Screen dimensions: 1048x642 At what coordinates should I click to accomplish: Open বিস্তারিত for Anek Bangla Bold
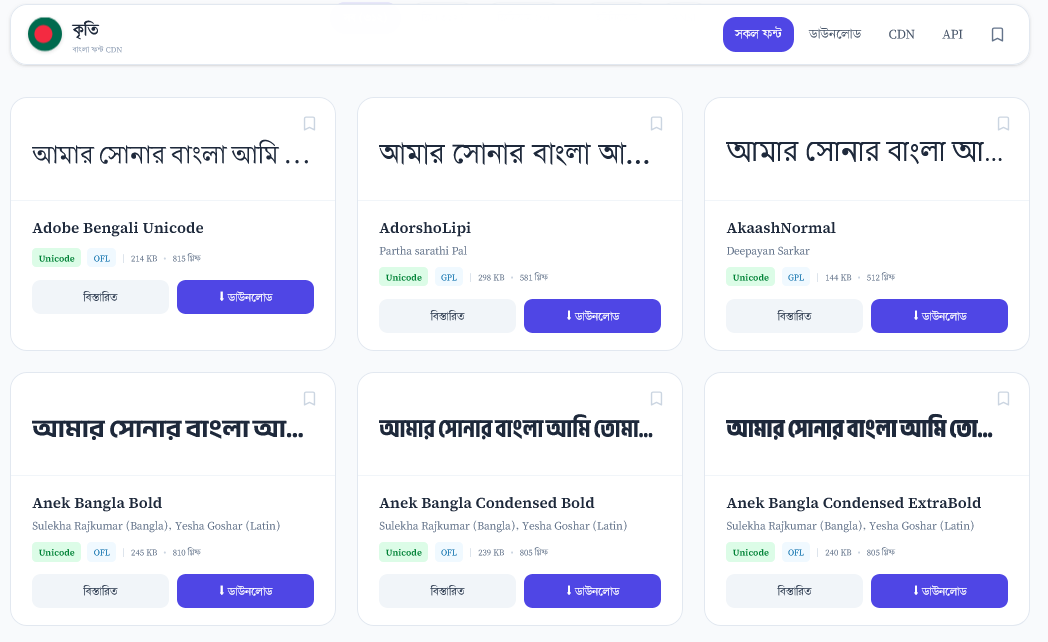tap(100, 591)
